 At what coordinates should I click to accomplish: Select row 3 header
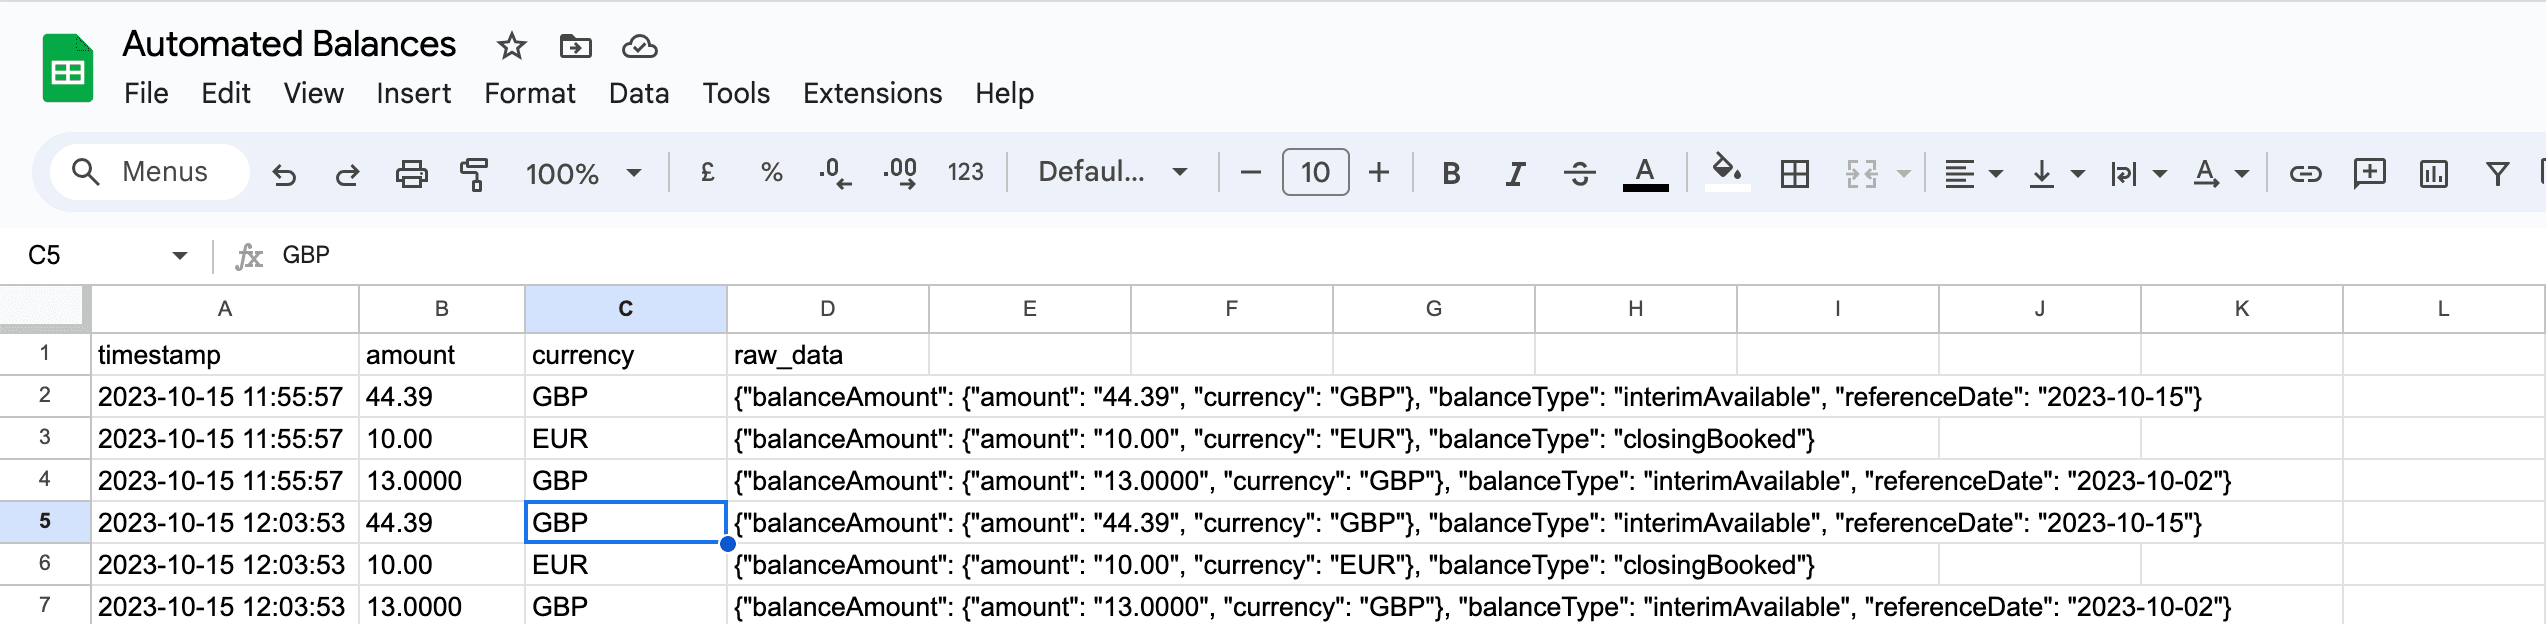pyautogui.click(x=45, y=438)
